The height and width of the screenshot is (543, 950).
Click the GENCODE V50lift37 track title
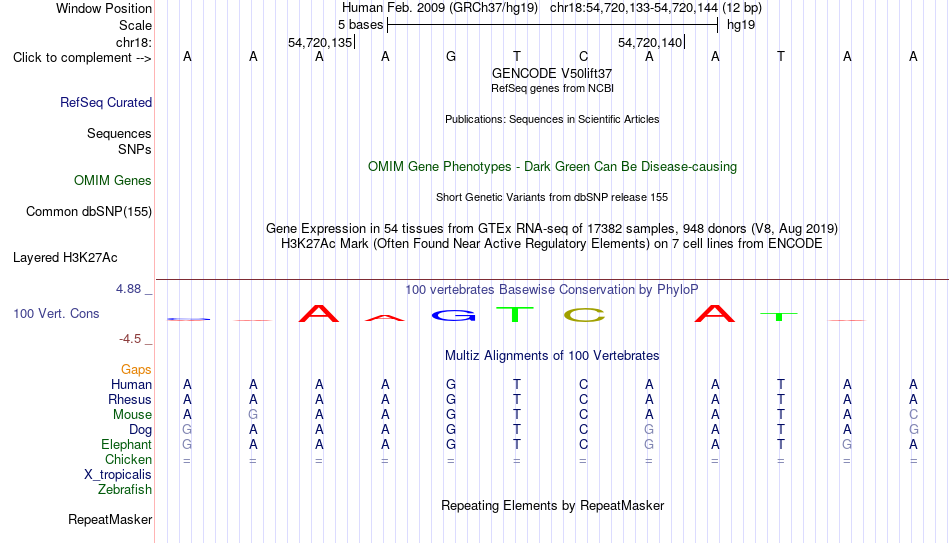[x=552, y=73]
